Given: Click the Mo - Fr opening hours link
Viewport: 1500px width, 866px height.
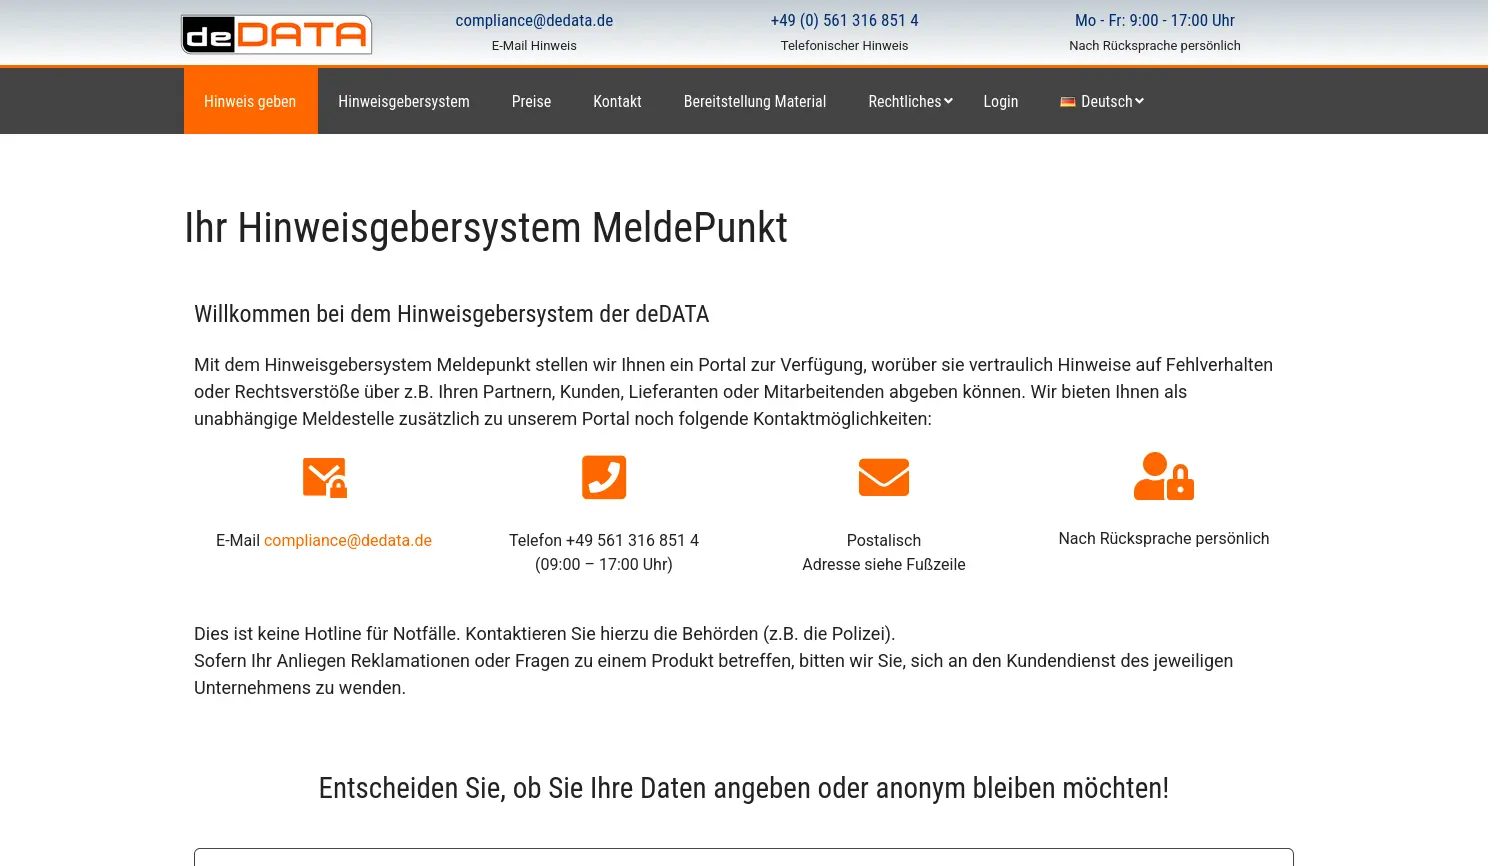Looking at the screenshot, I should click(x=1155, y=20).
